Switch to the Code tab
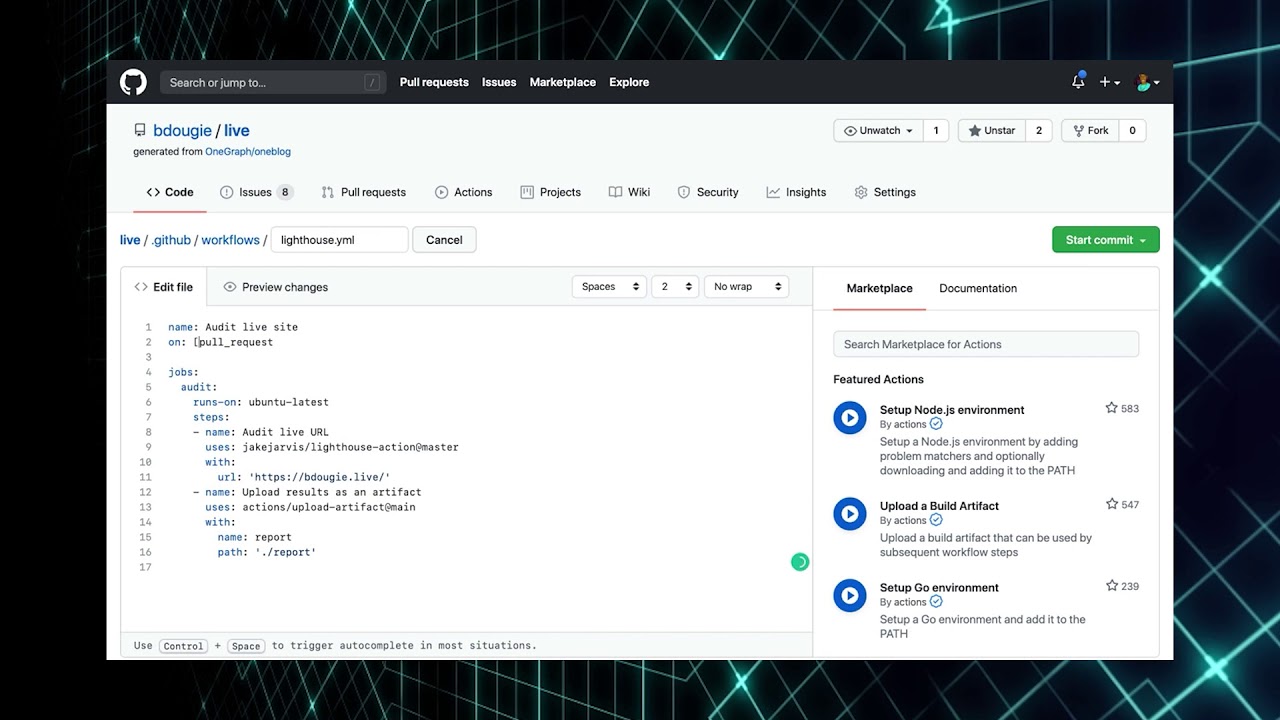Image resolution: width=1280 pixels, height=720 pixels. click(169, 192)
